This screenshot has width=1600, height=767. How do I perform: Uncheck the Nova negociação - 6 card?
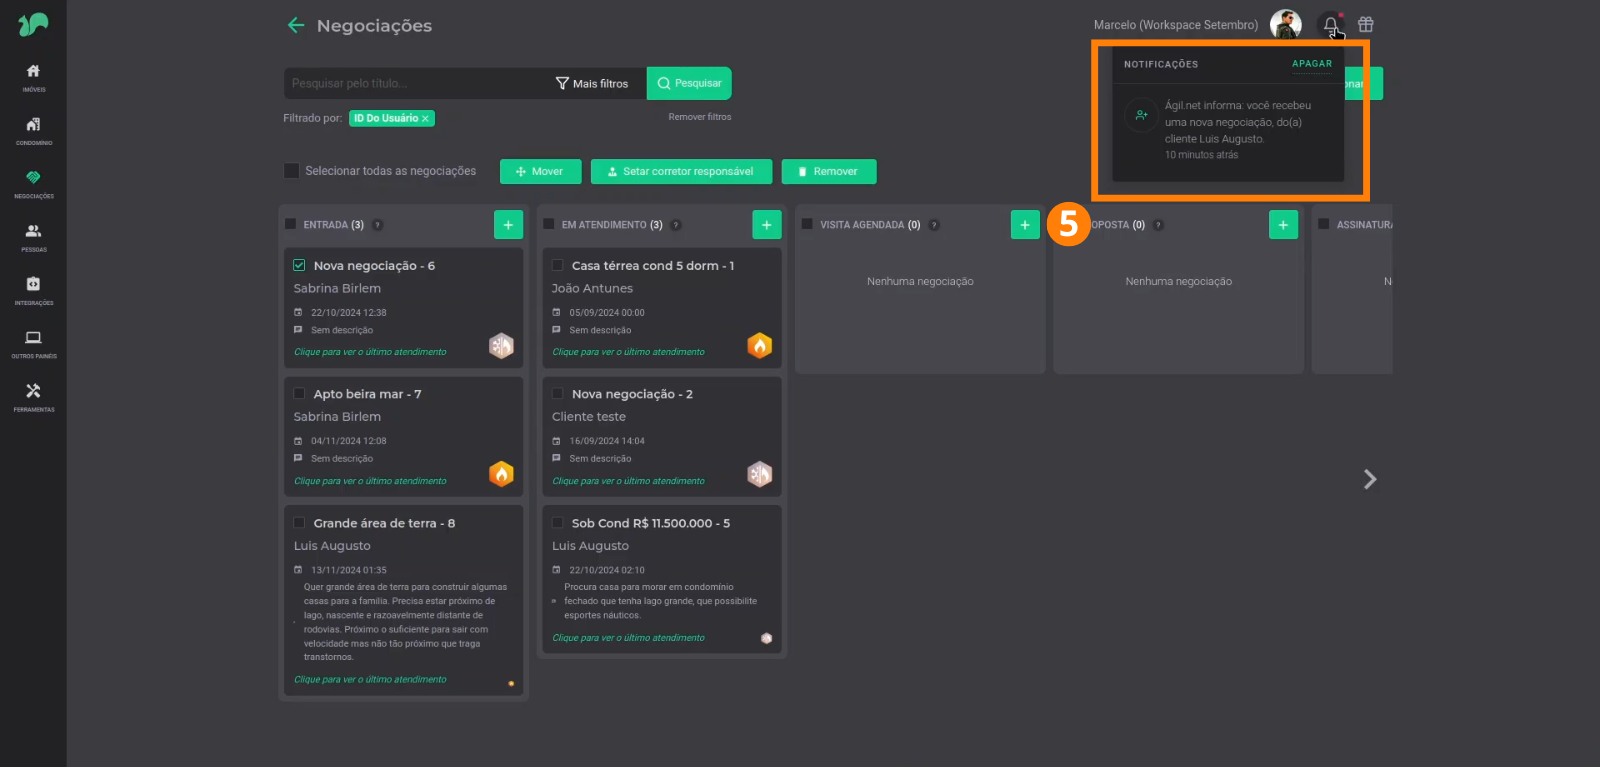[299, 266]
